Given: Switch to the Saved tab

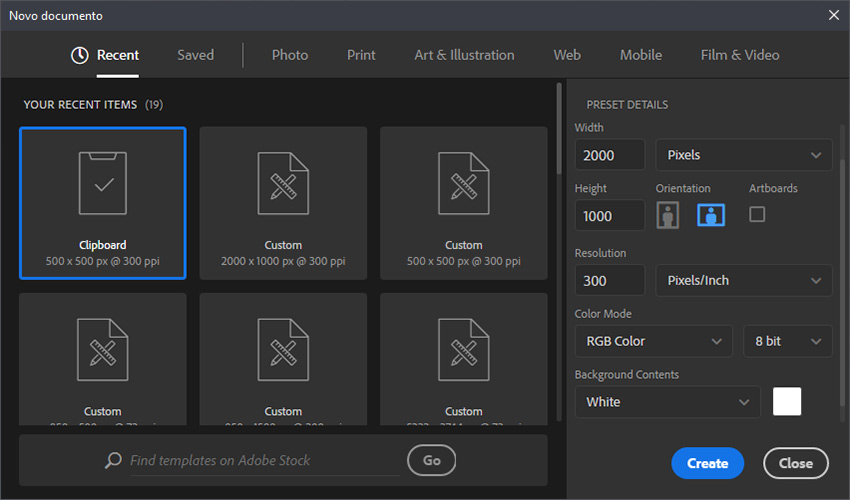Looking at the screenshot, I should pyautogui.click(x=196, y=55).
